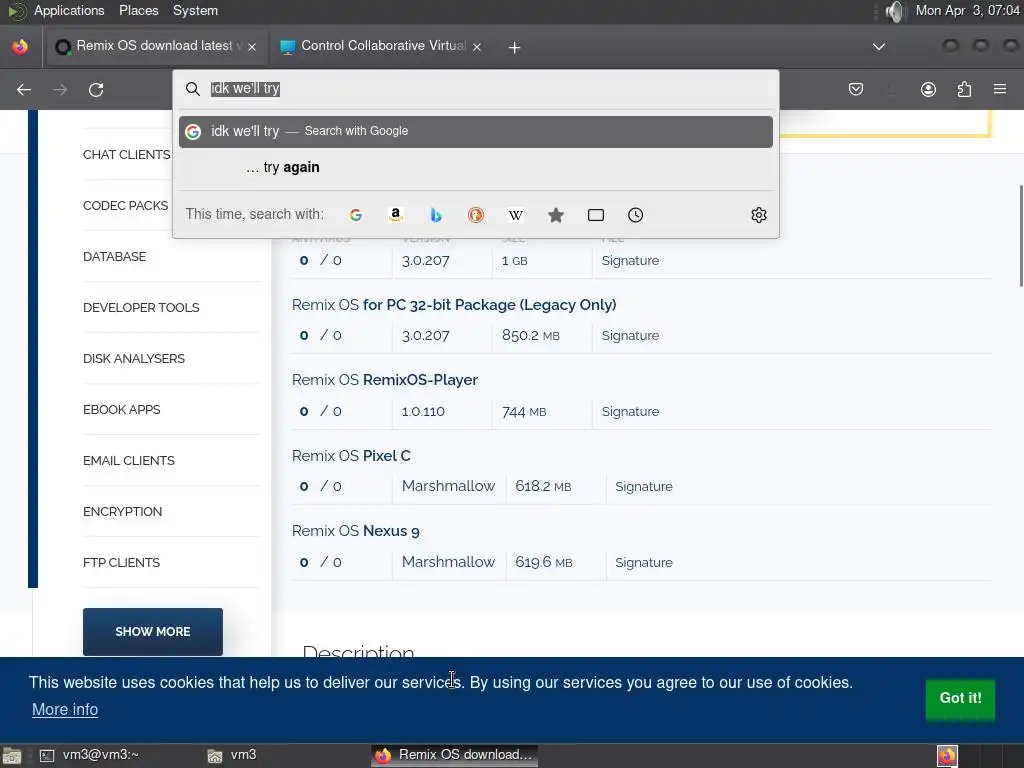Close the Remix OS download tab

[252, 47]
